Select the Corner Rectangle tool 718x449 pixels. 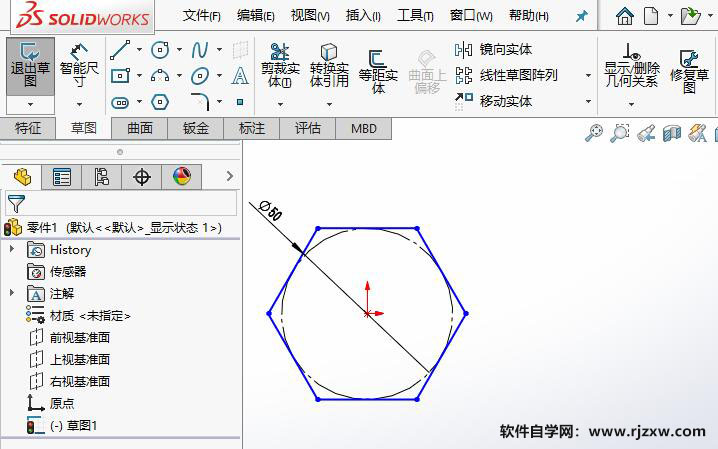(x=120, y=76)
